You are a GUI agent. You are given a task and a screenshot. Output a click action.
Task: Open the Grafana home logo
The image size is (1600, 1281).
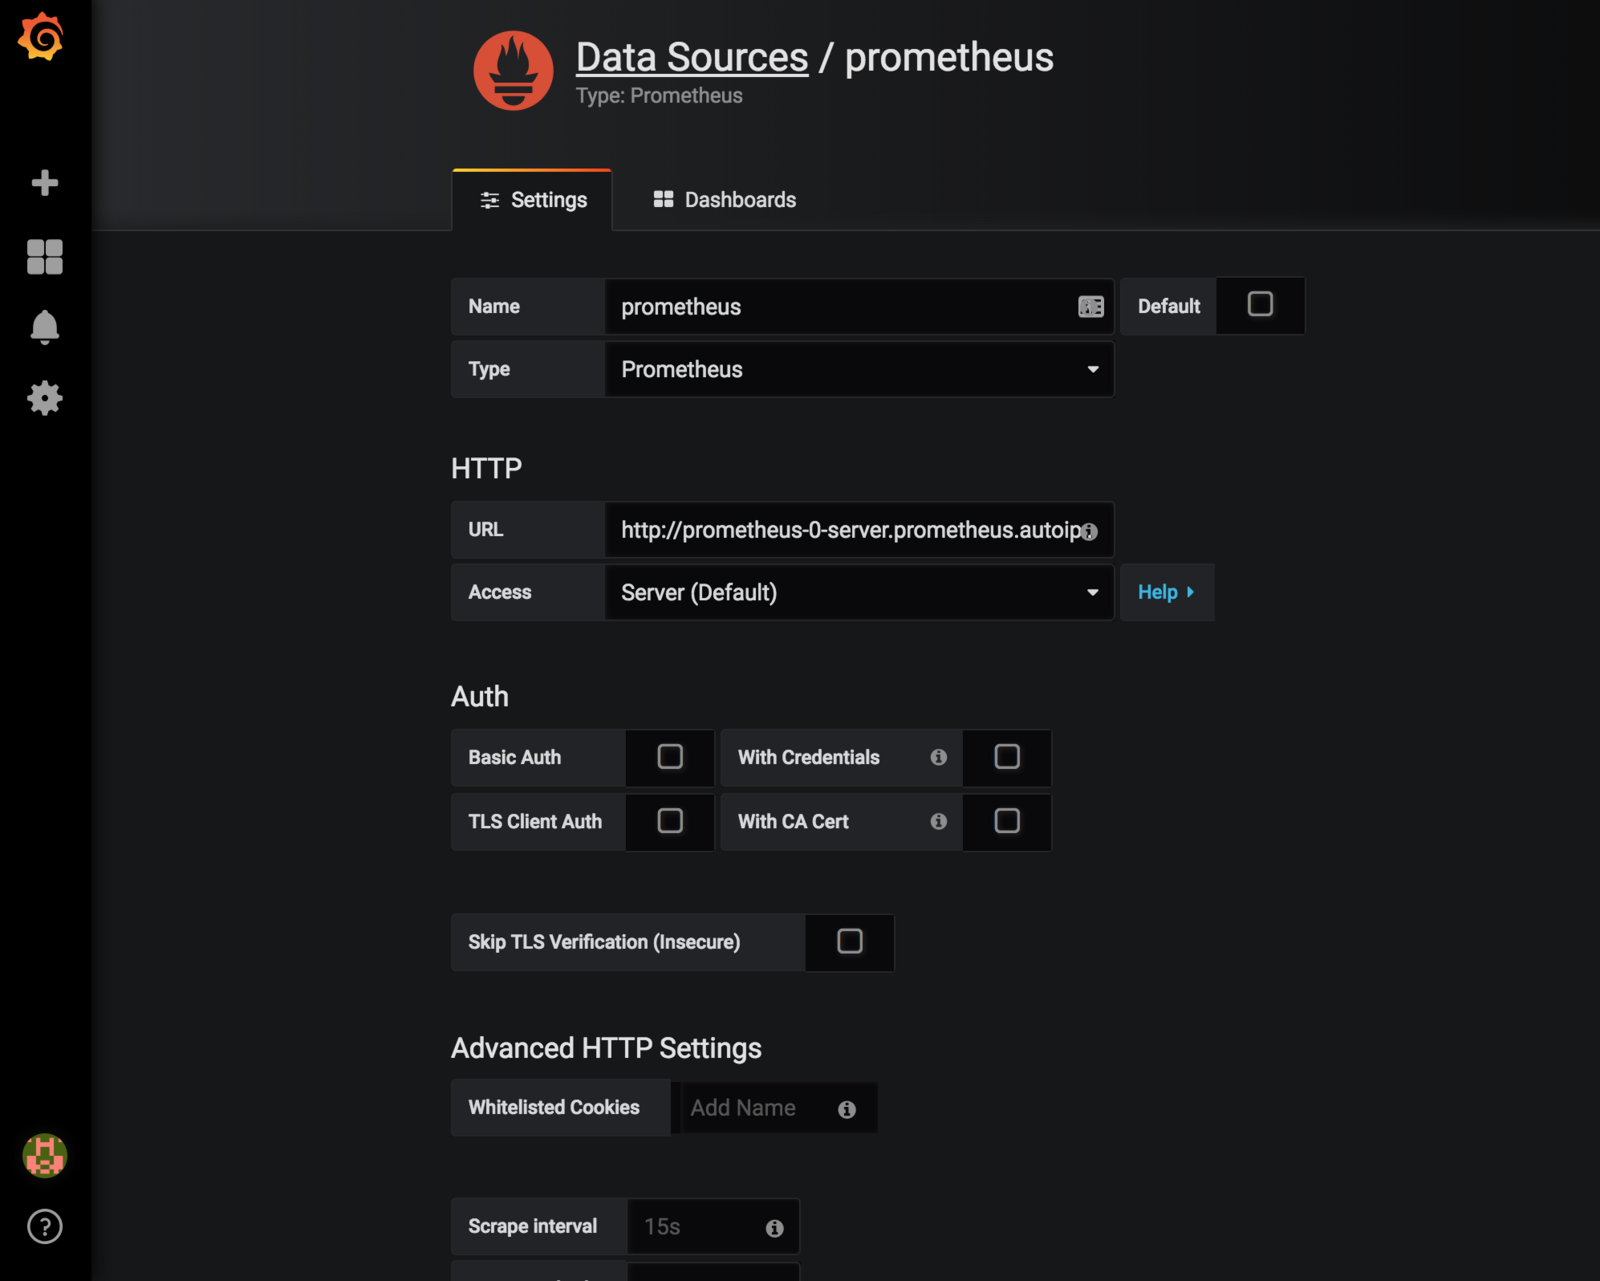41,37
